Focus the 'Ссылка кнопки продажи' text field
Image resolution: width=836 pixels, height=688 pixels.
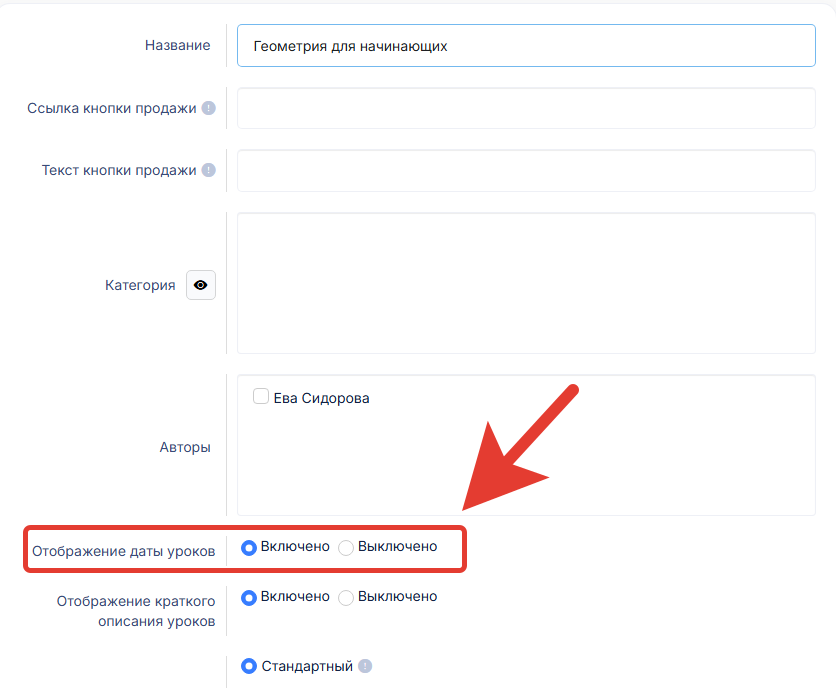[526, 108]
